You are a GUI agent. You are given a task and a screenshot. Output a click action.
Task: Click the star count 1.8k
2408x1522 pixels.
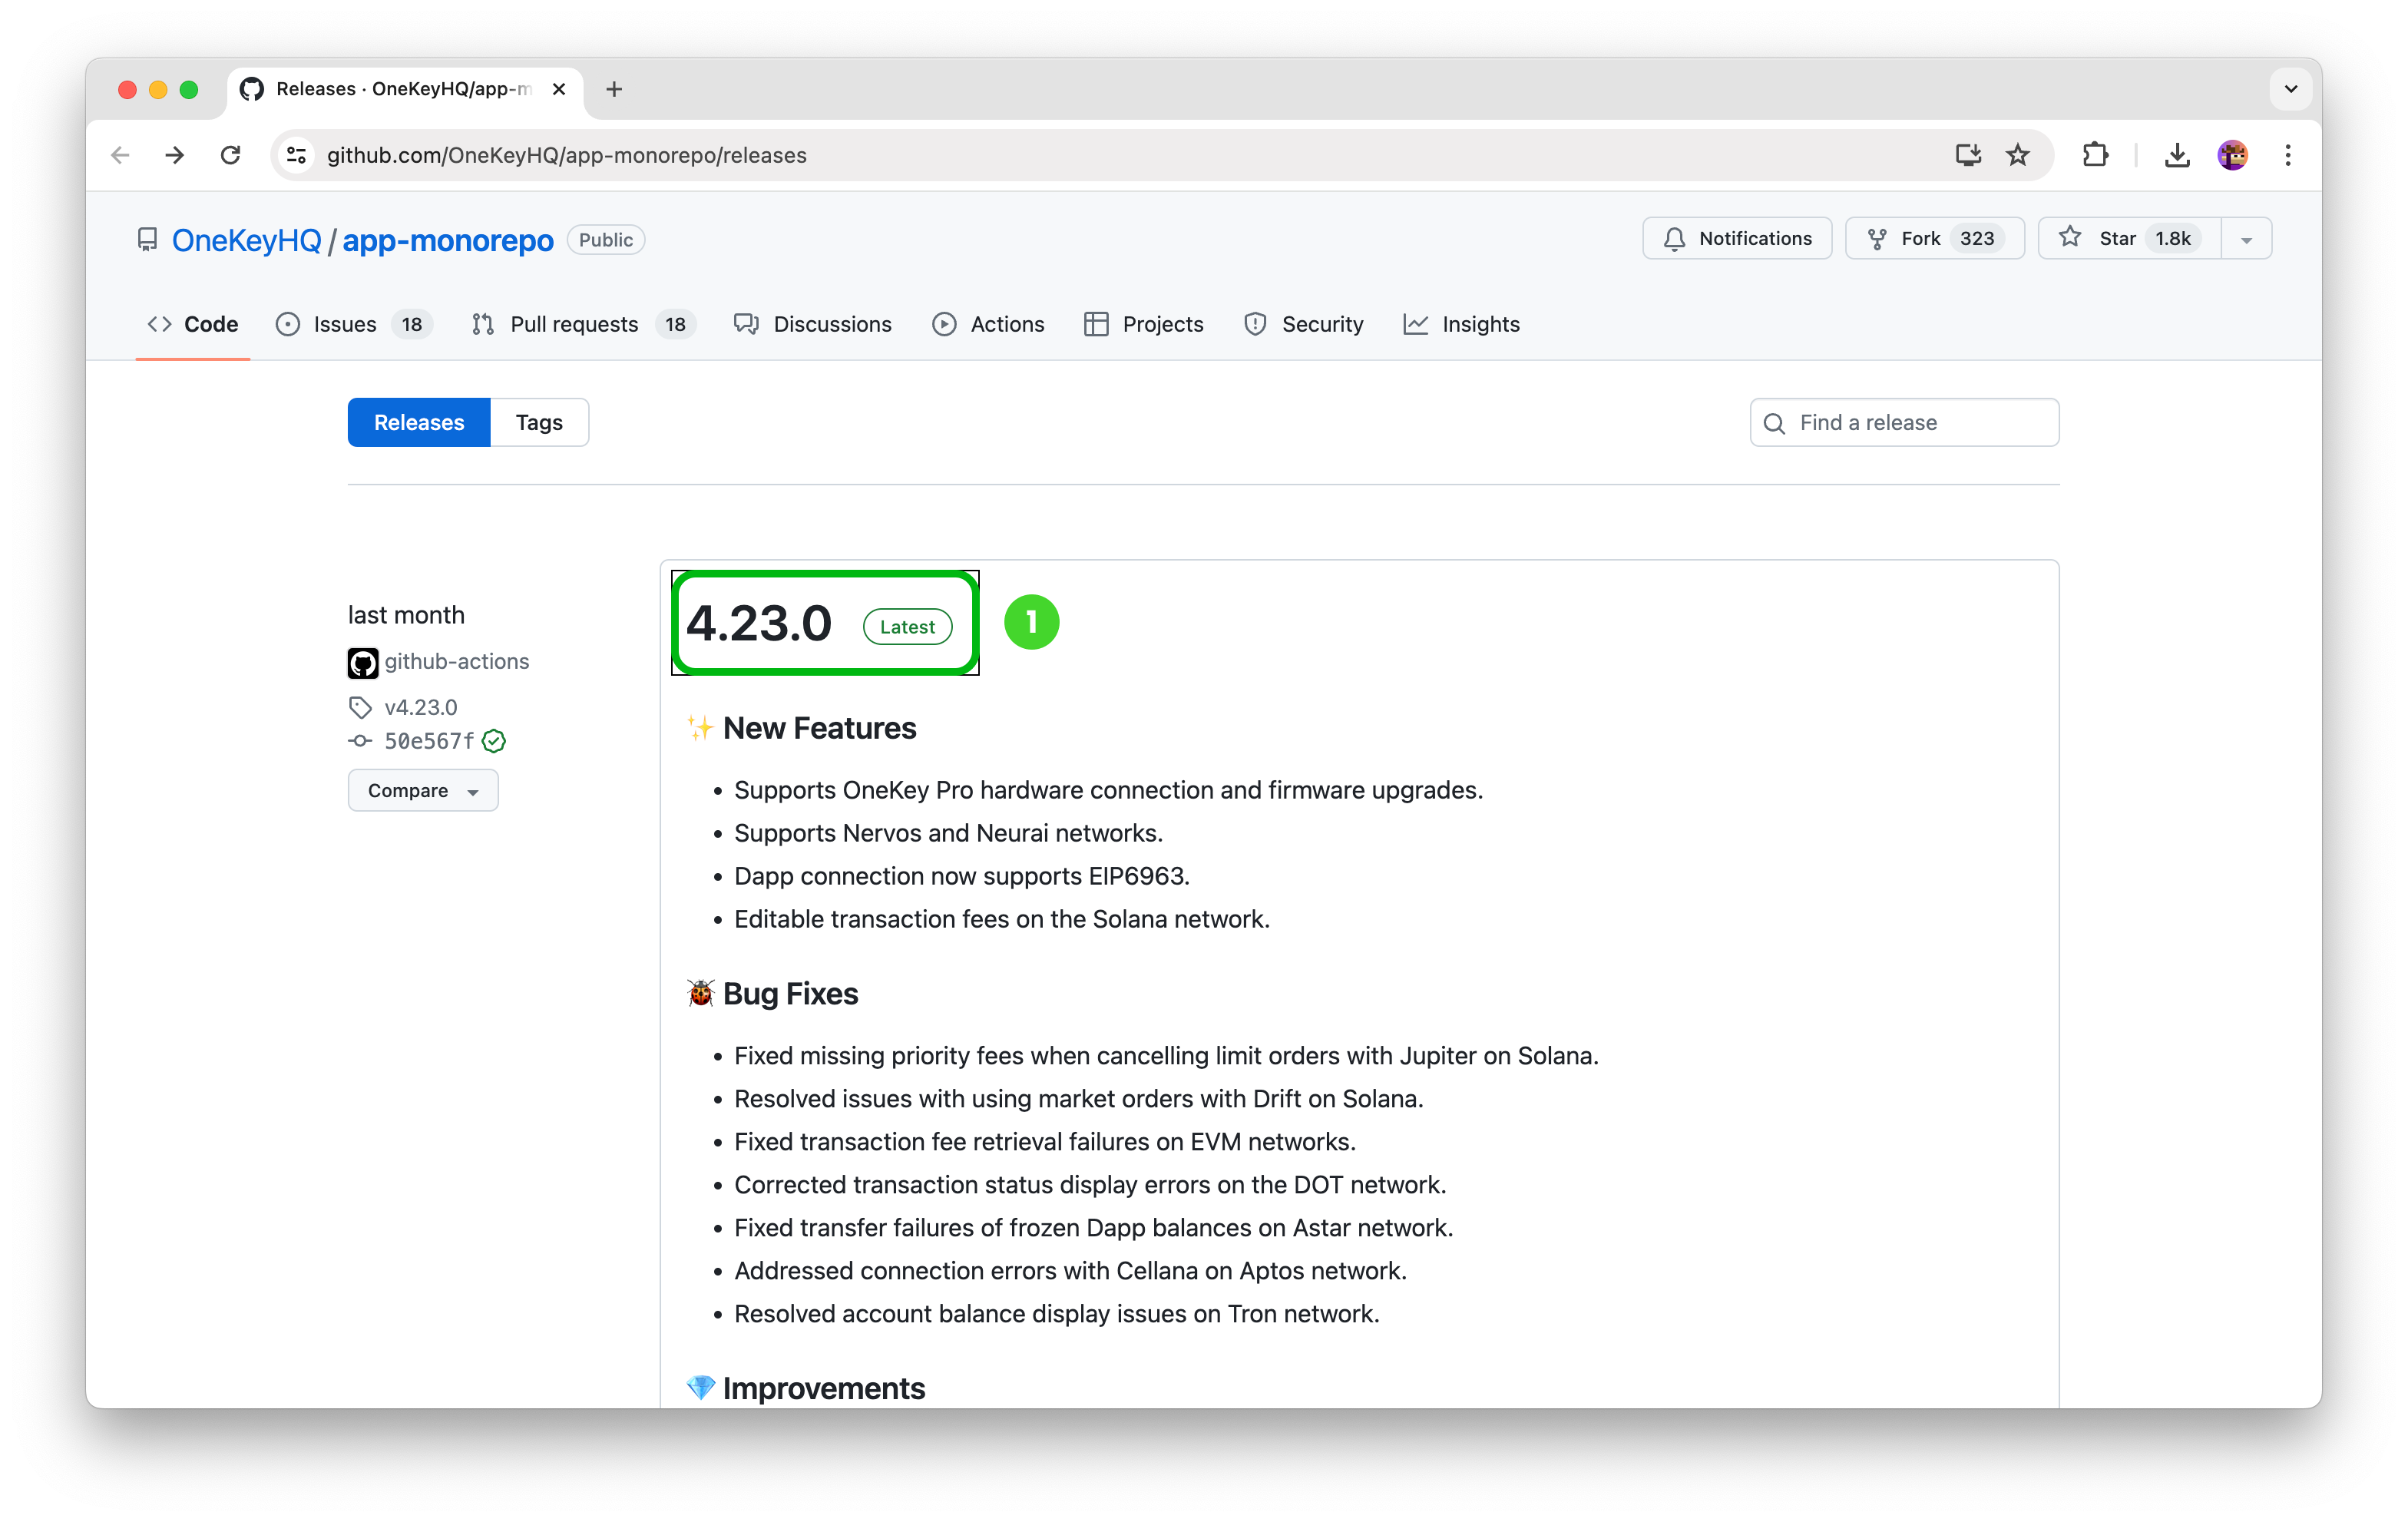point(2173,238)
